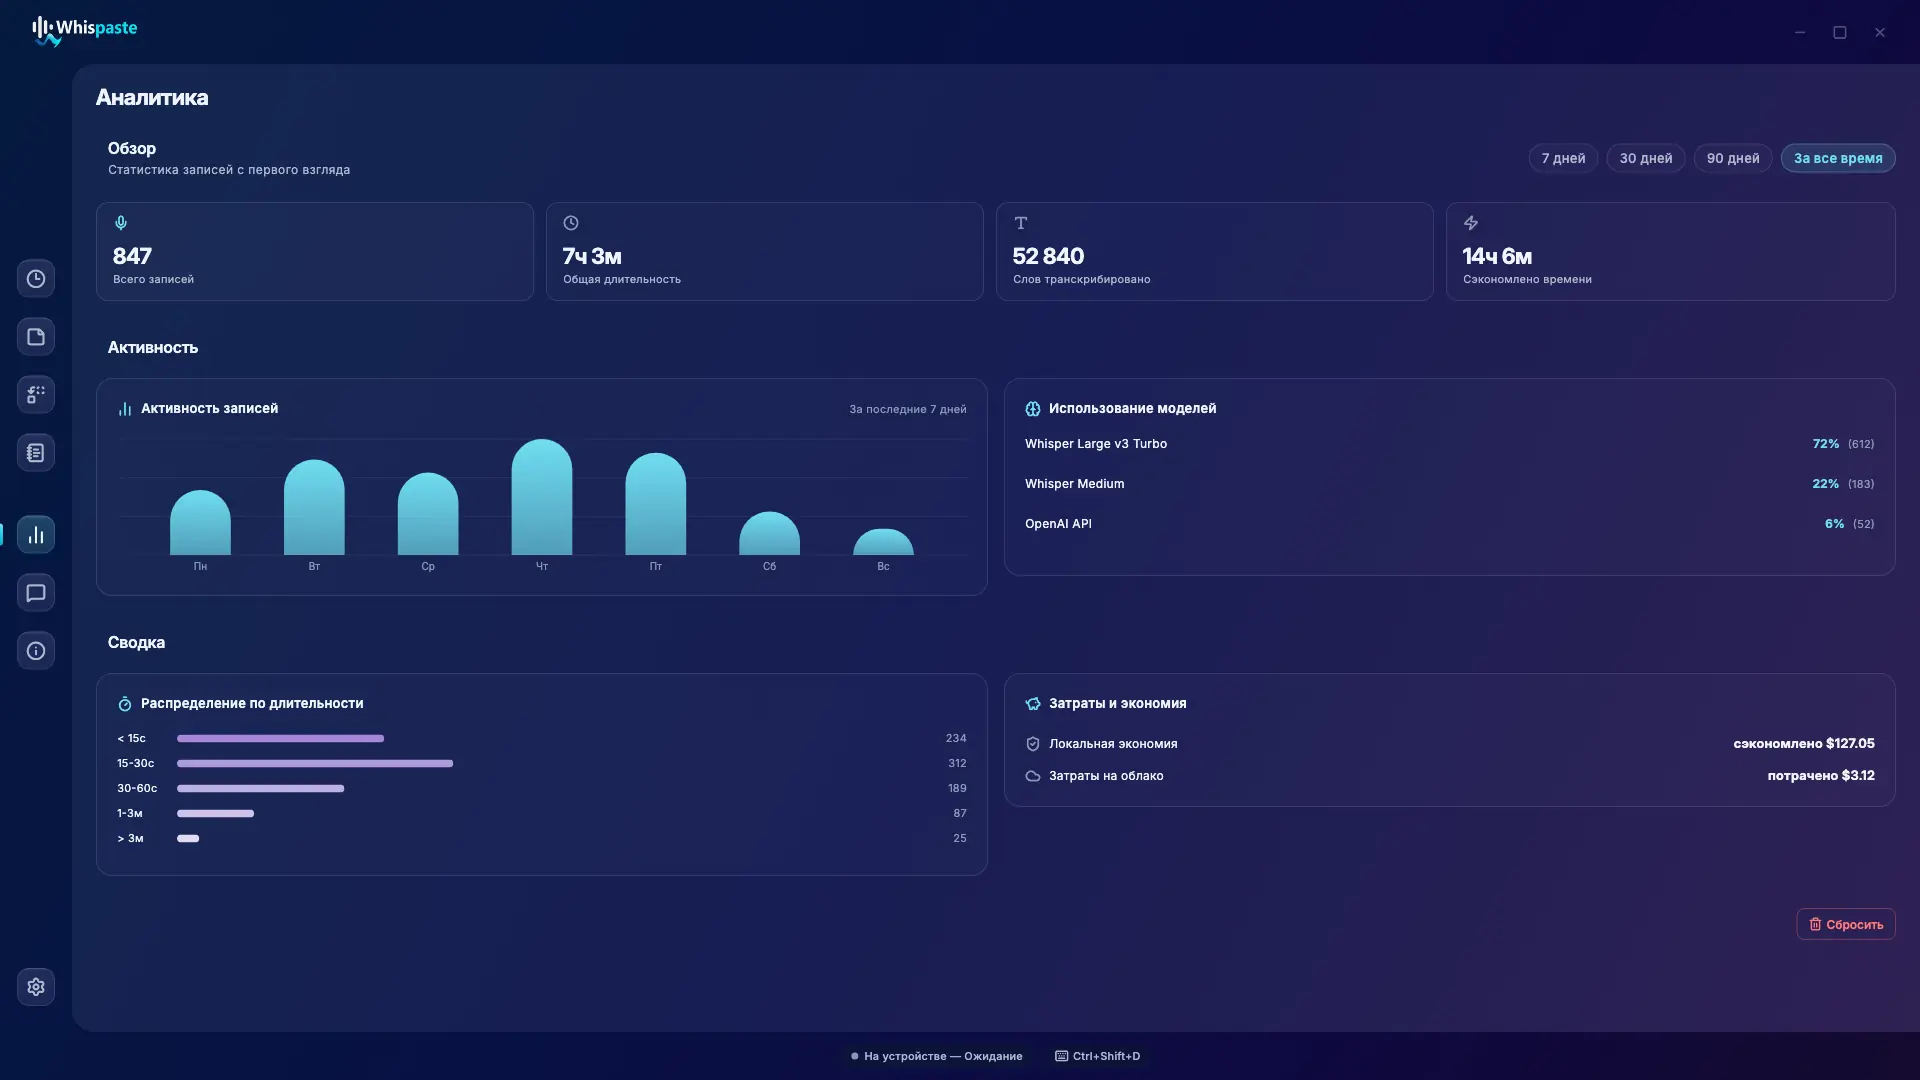
Task: Click the Whispaste logo
Action: (85, 30)
